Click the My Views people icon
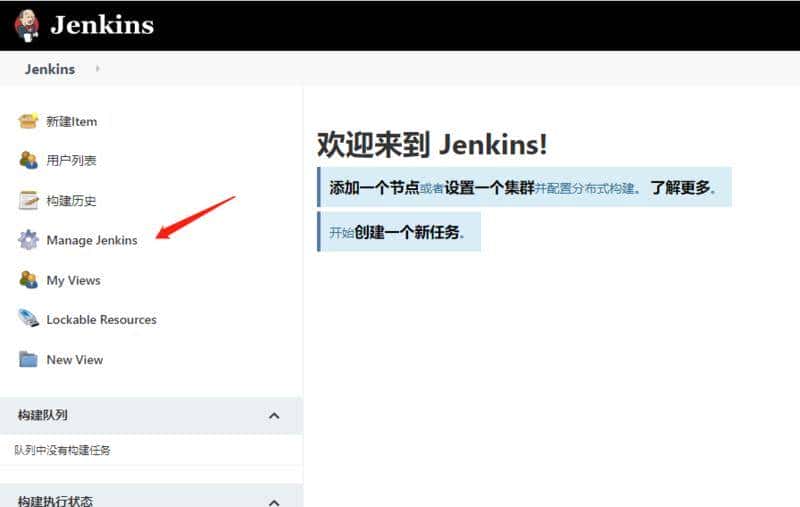Image resolution: width=800 pixels, height=507 pixels. point(28,280)
